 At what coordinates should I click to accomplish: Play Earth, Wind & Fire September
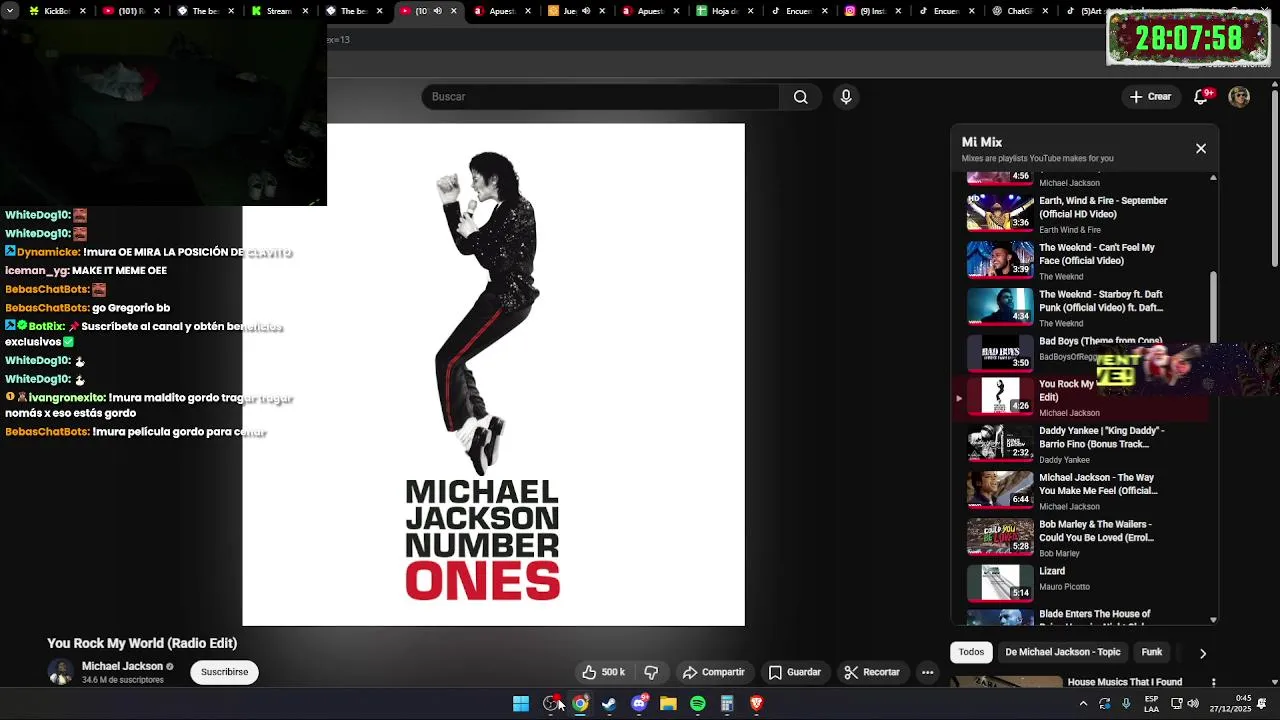(x=1085, y=213)
